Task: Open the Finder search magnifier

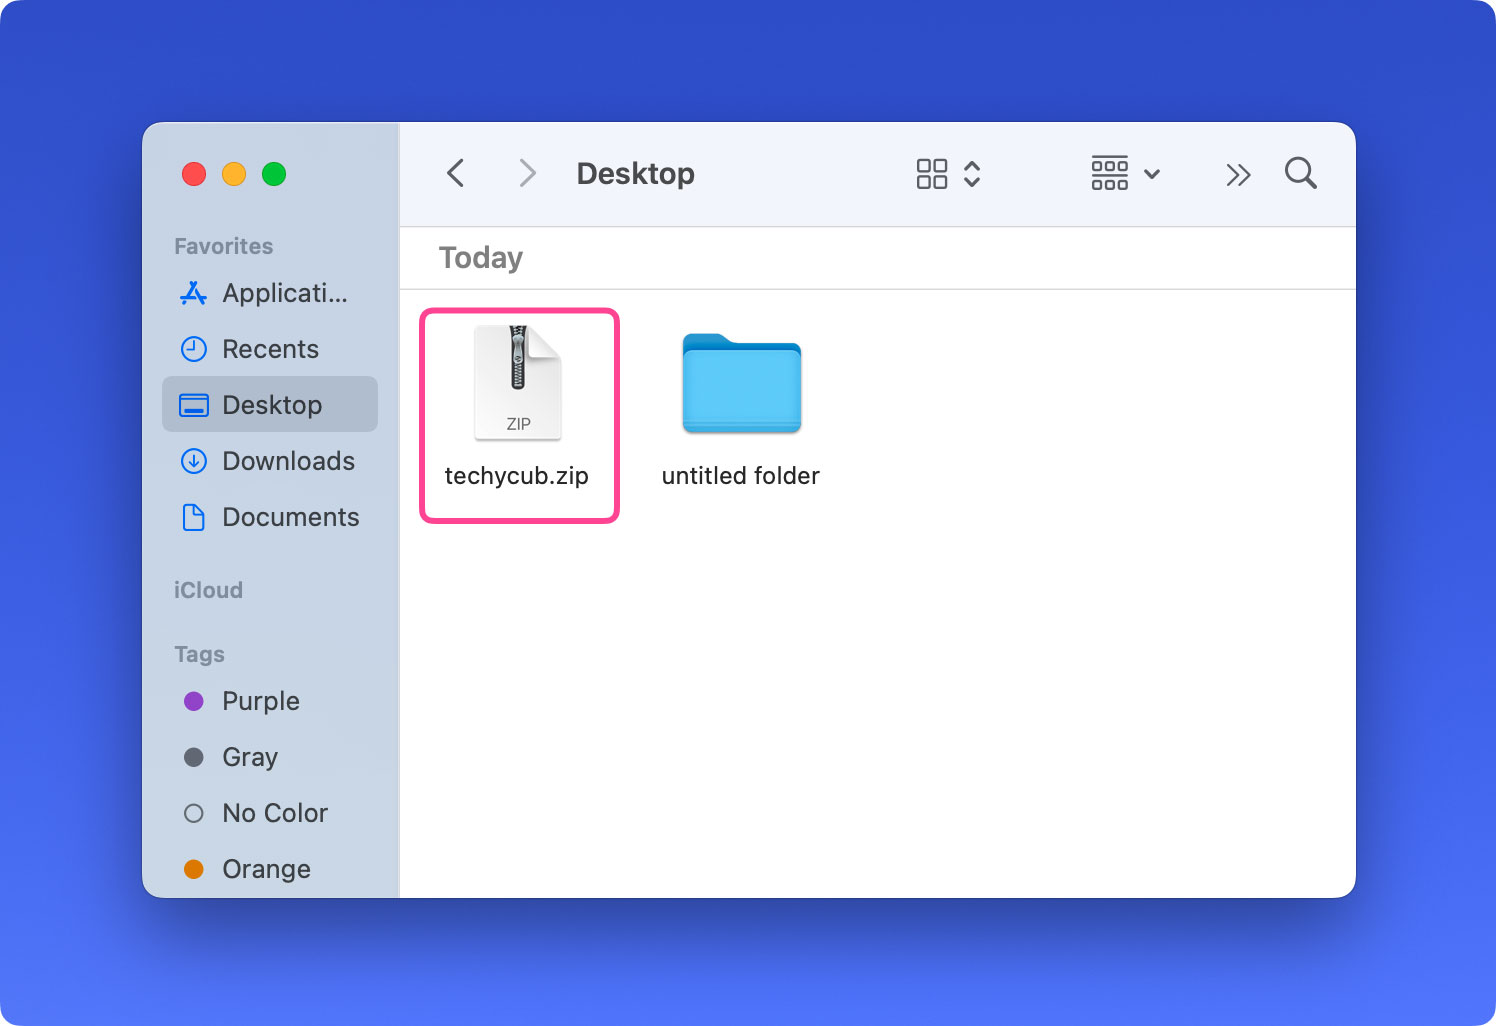Action: tap(1300, 174)
